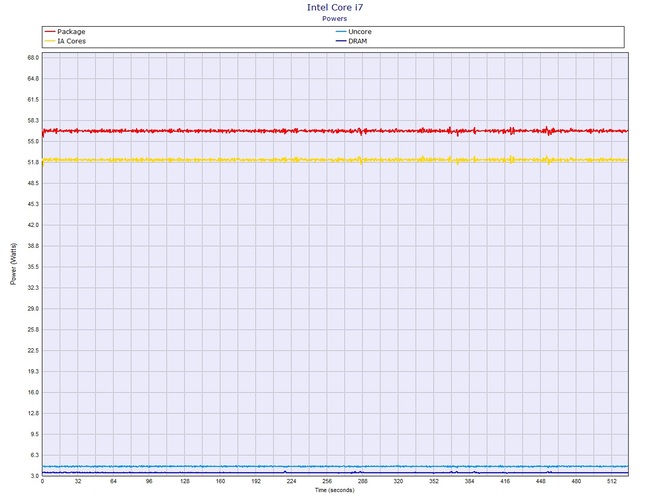
Task: Select the dark blue DRAM legend line marker
Action: [341, 41]
